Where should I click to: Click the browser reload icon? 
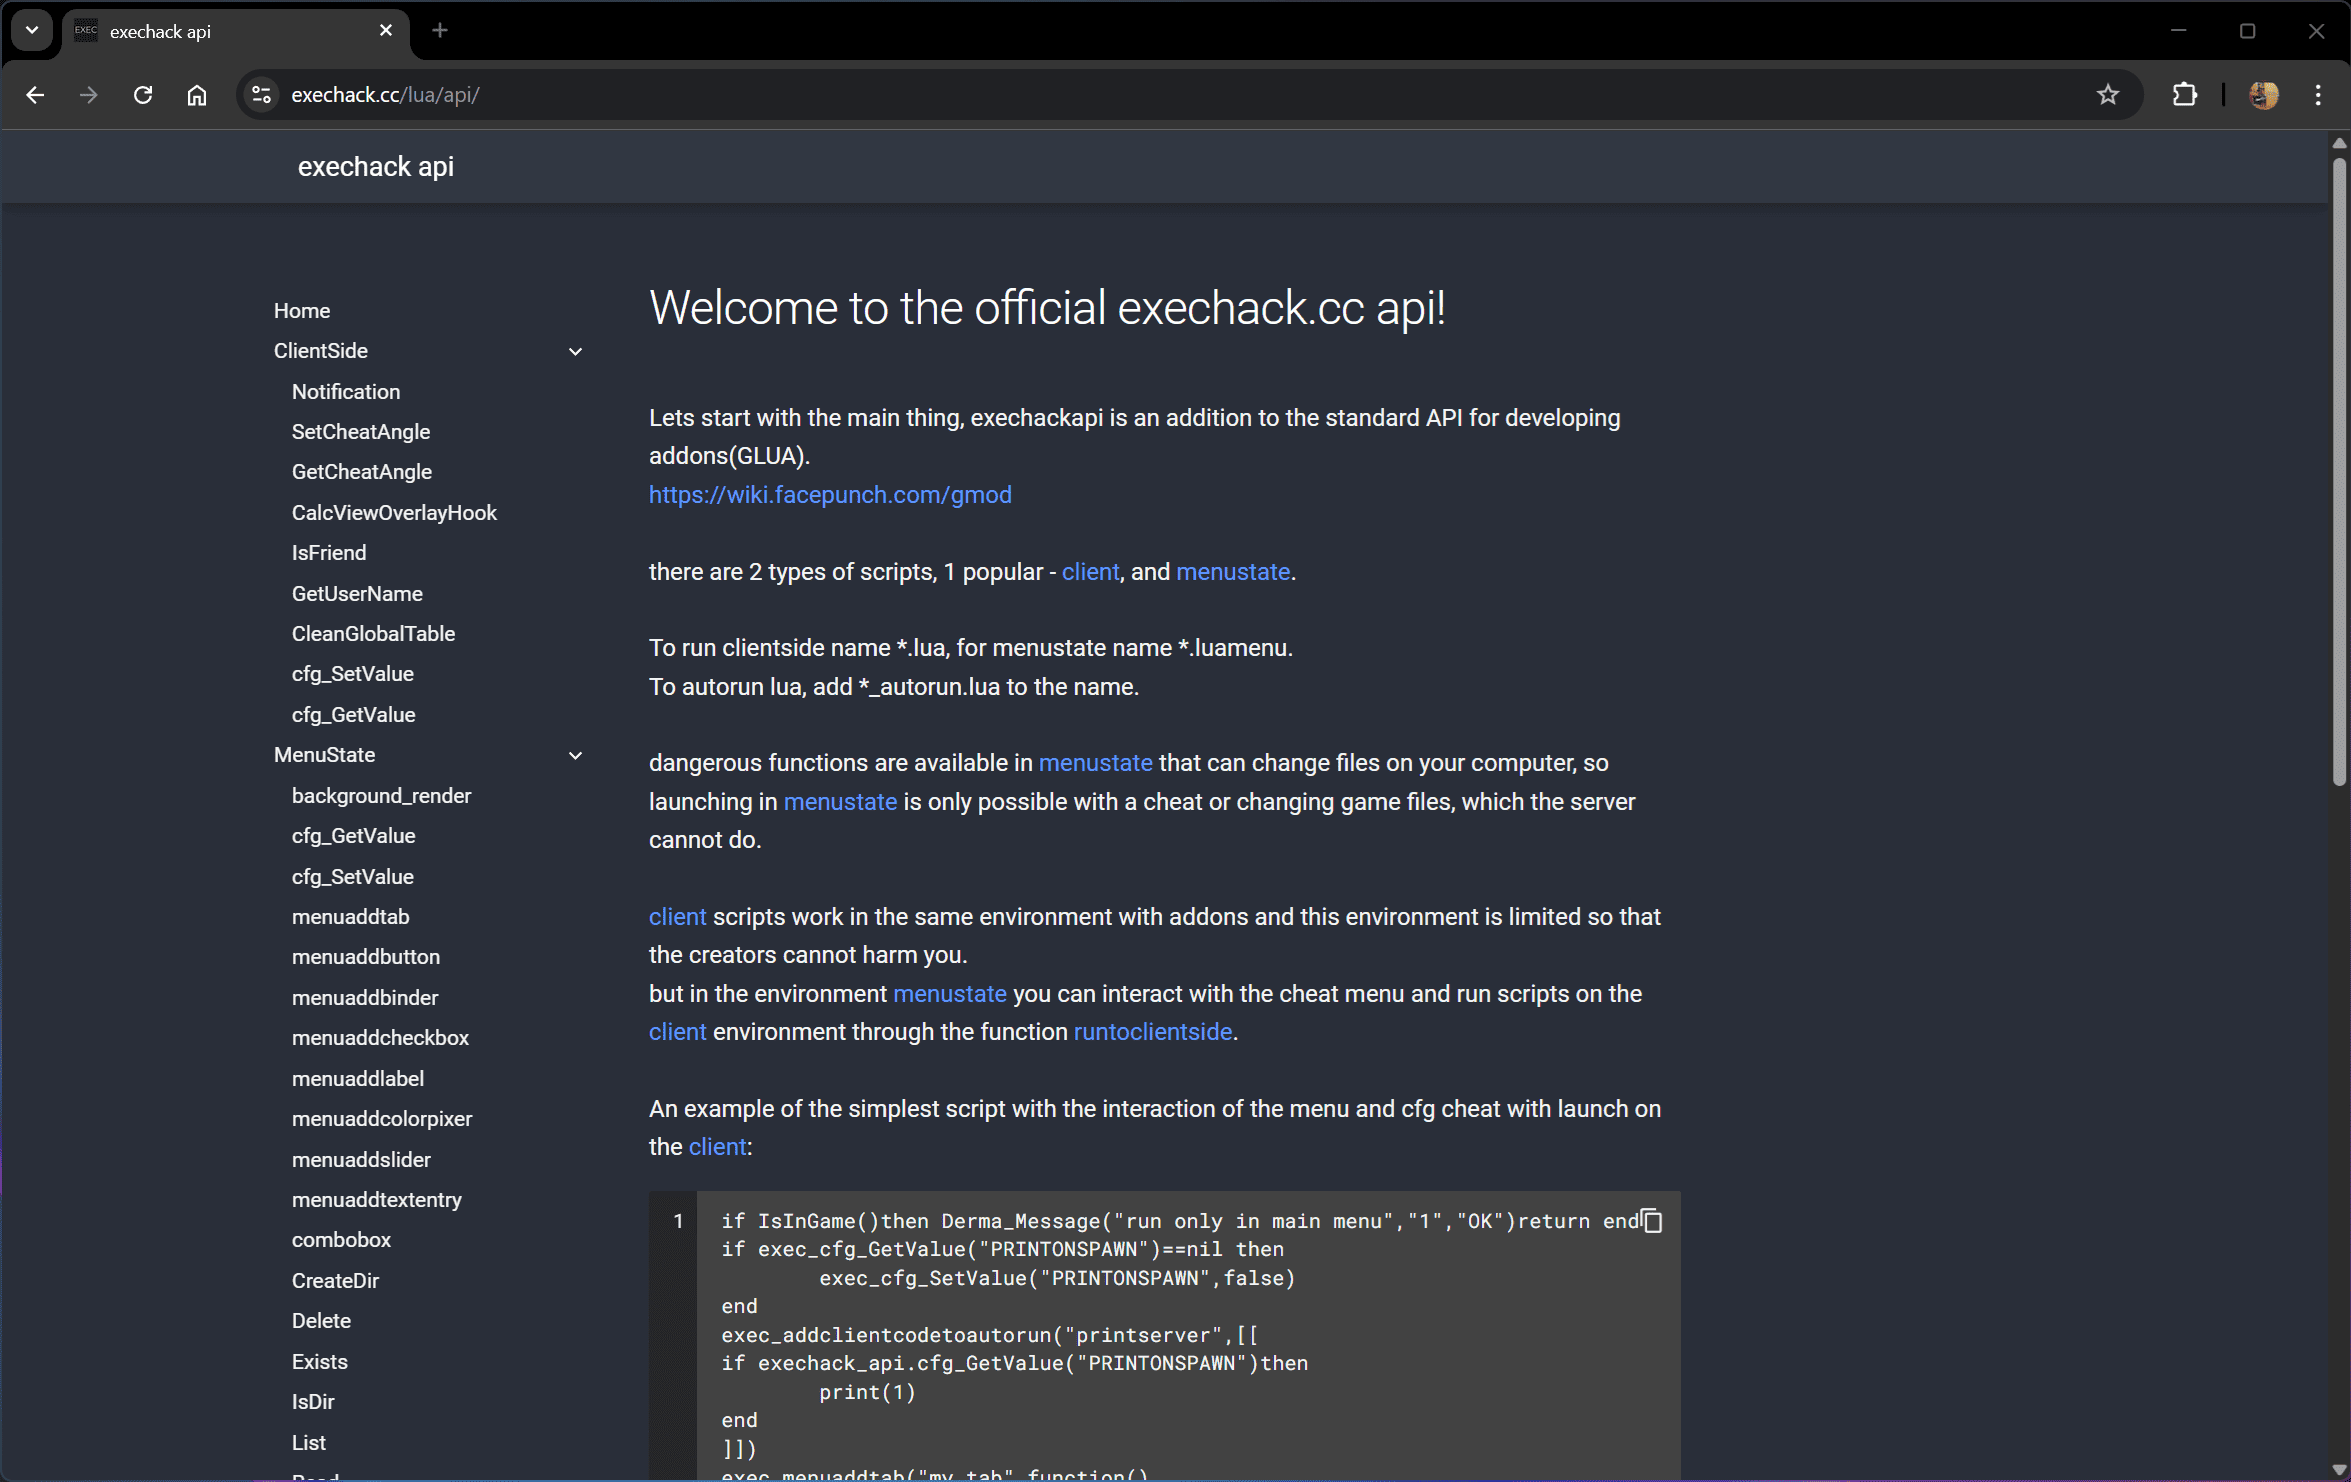[143, 95]
